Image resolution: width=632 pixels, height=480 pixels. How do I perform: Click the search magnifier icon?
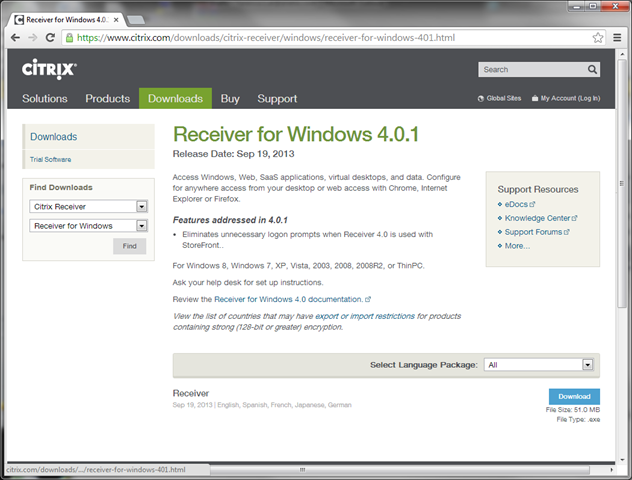(x=592, y=69)
